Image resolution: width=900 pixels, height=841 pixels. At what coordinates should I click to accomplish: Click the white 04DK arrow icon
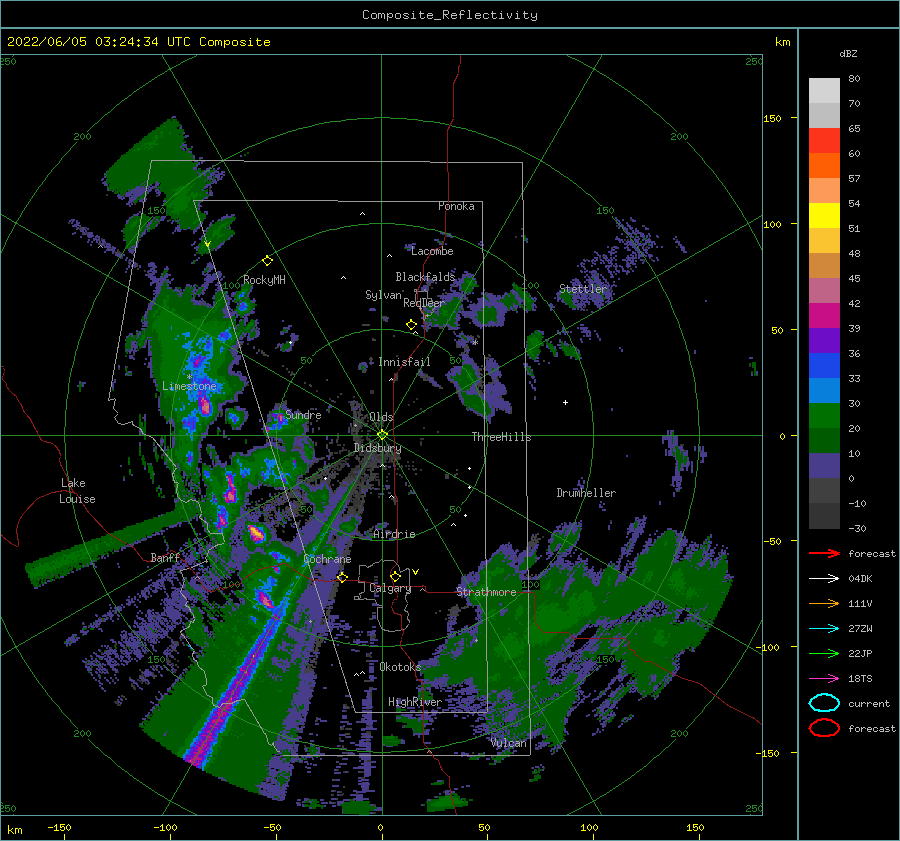(x=824, y=578)
